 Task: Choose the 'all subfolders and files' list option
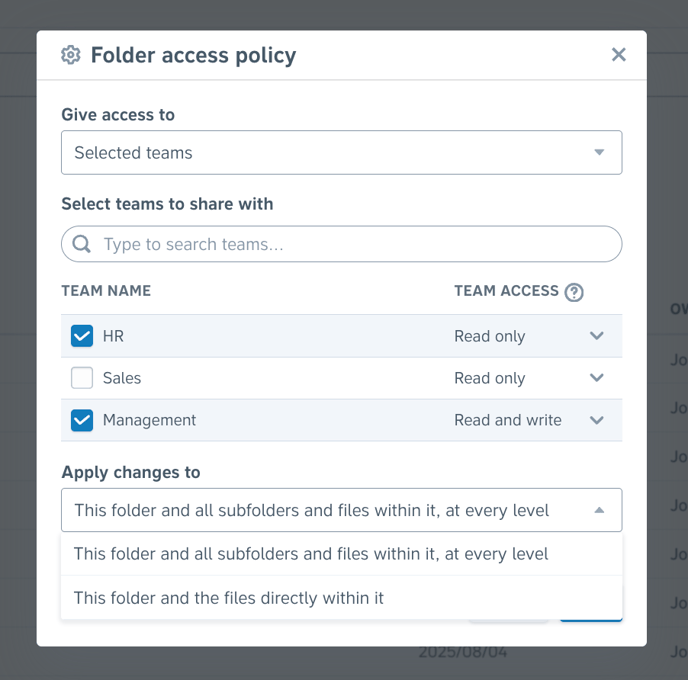(x=341, y=554)
